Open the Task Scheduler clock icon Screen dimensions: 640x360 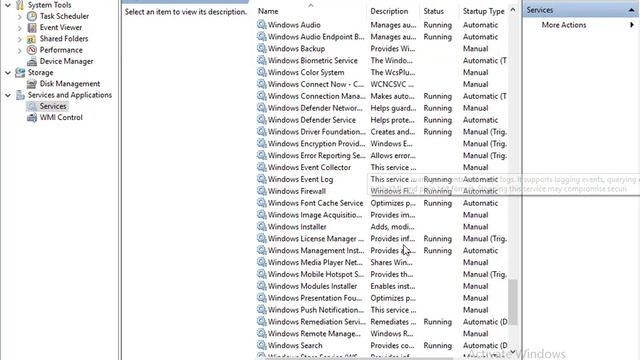click(32, 16)
